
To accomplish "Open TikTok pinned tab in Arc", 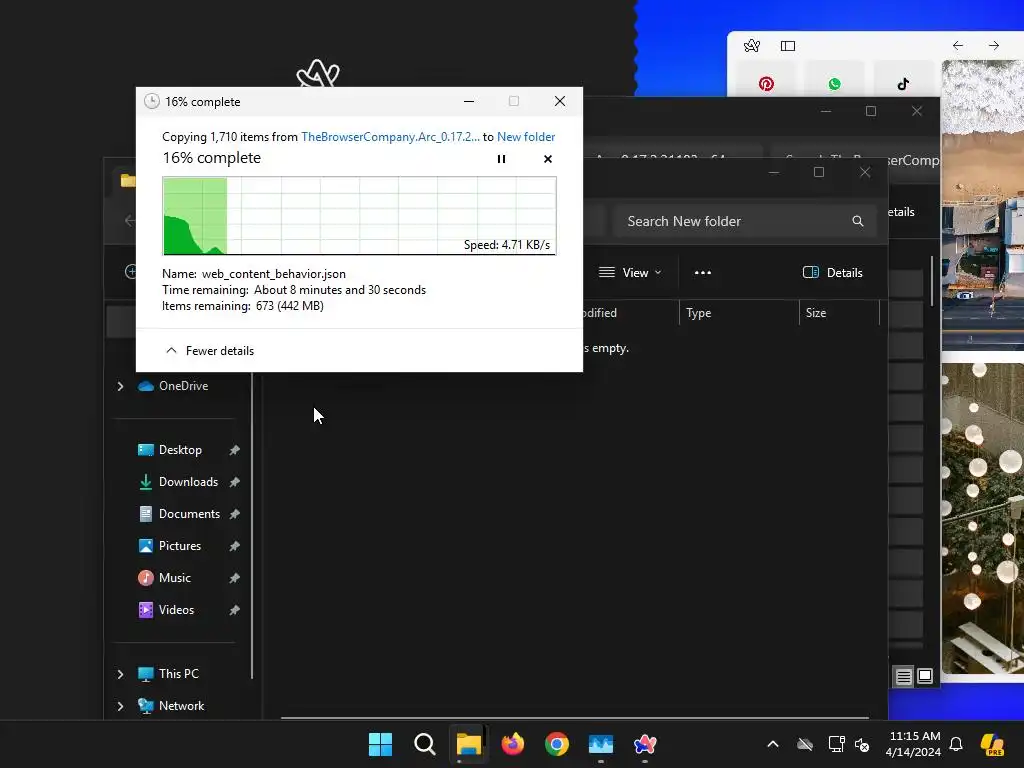I will click(903, 84).
